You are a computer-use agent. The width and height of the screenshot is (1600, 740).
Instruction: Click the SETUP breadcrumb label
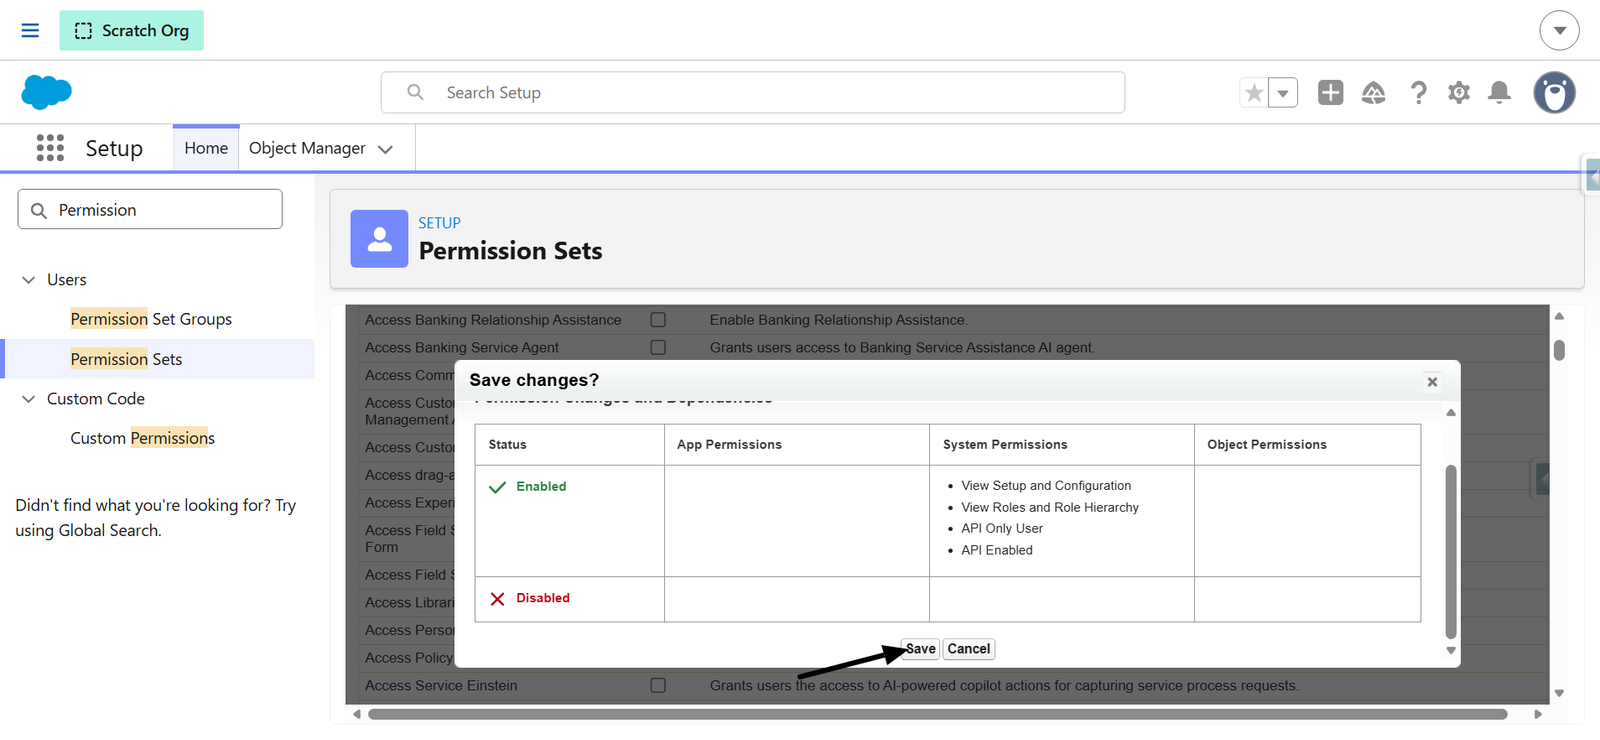click(439, 223)
